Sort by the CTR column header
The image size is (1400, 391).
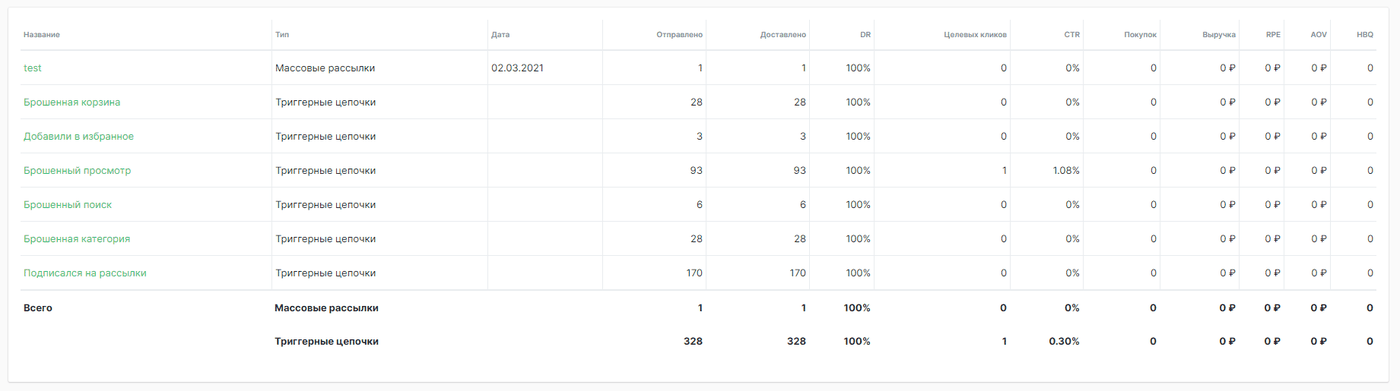pyautogui.click(x=1072, y=35)
